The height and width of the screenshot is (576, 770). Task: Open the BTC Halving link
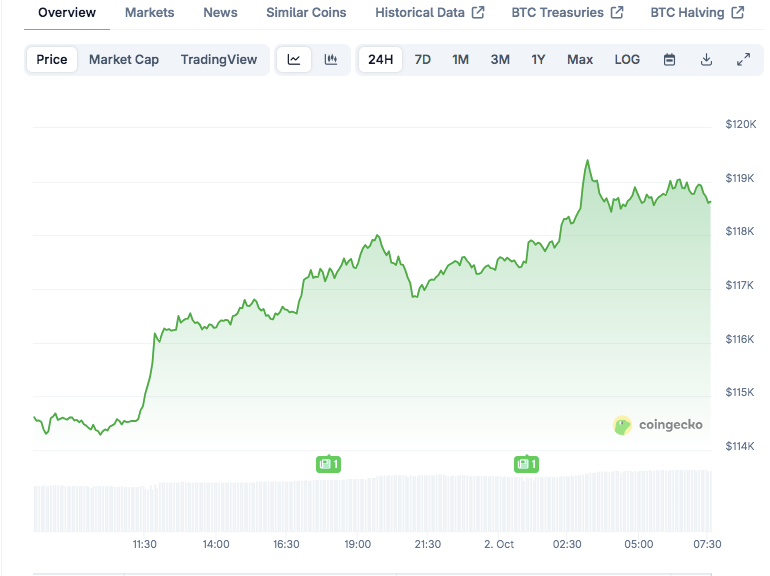click(x=697, y=13)
